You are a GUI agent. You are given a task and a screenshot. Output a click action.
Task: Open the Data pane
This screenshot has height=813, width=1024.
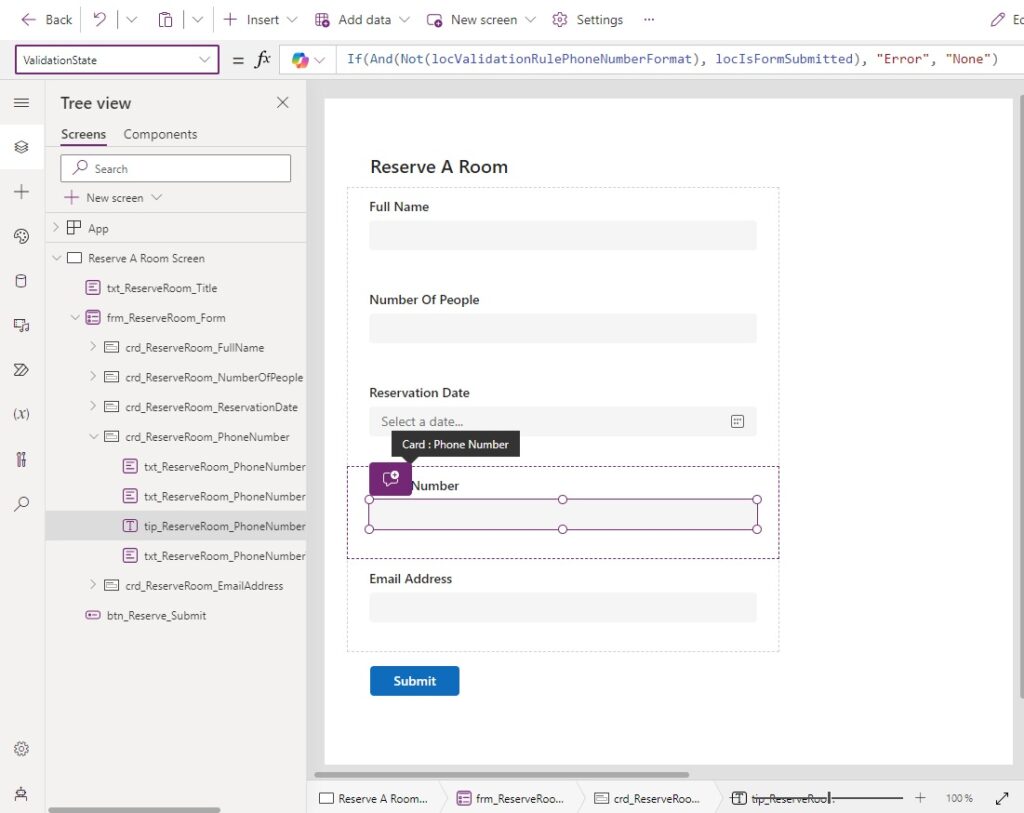21,281
